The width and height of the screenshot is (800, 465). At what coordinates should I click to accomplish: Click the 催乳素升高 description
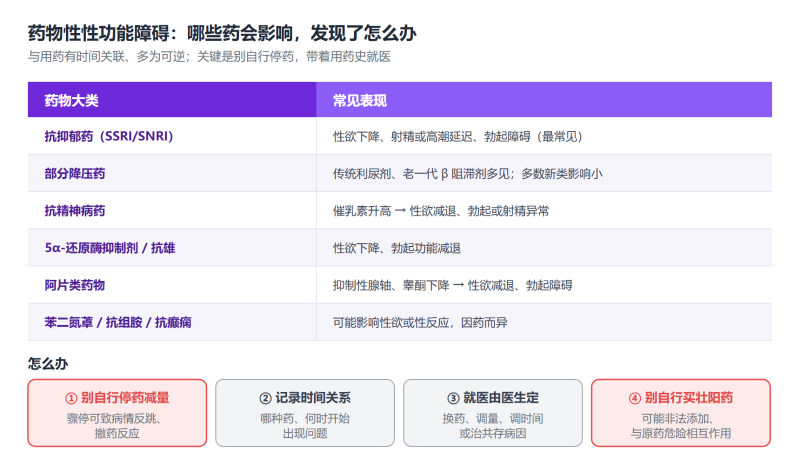pos(441,211)
